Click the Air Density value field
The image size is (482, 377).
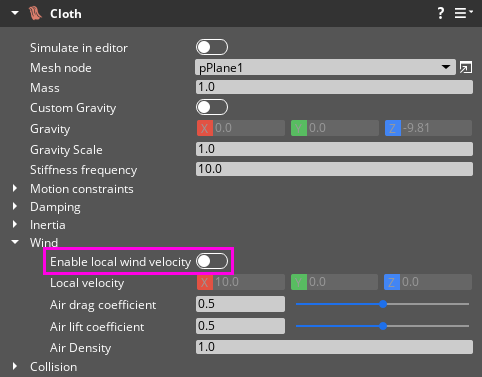point(334,347)
